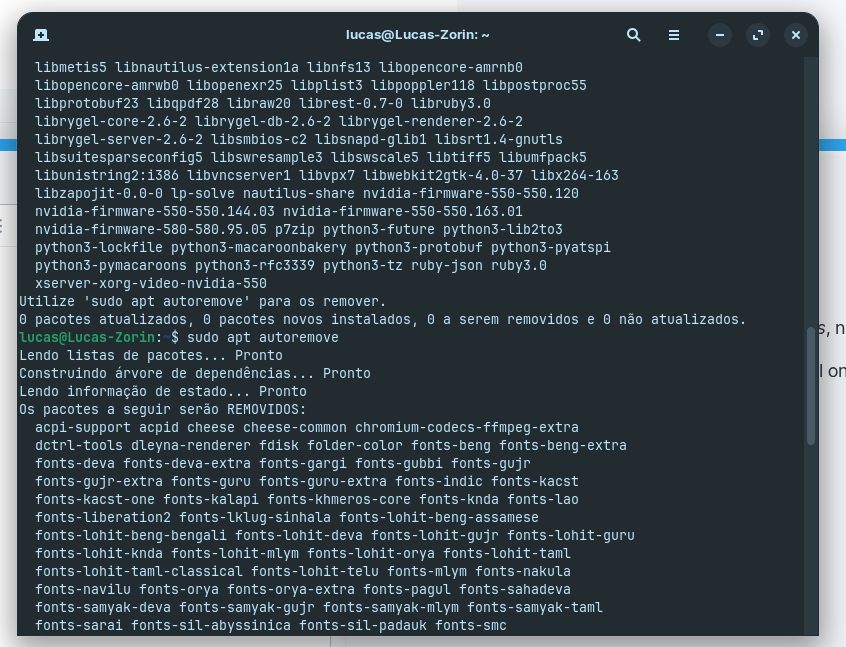The width and height of the screenshot is (846, 647).
Task: Click the typed 'sudo apt autoremove' command
Action: click(262, 338)
